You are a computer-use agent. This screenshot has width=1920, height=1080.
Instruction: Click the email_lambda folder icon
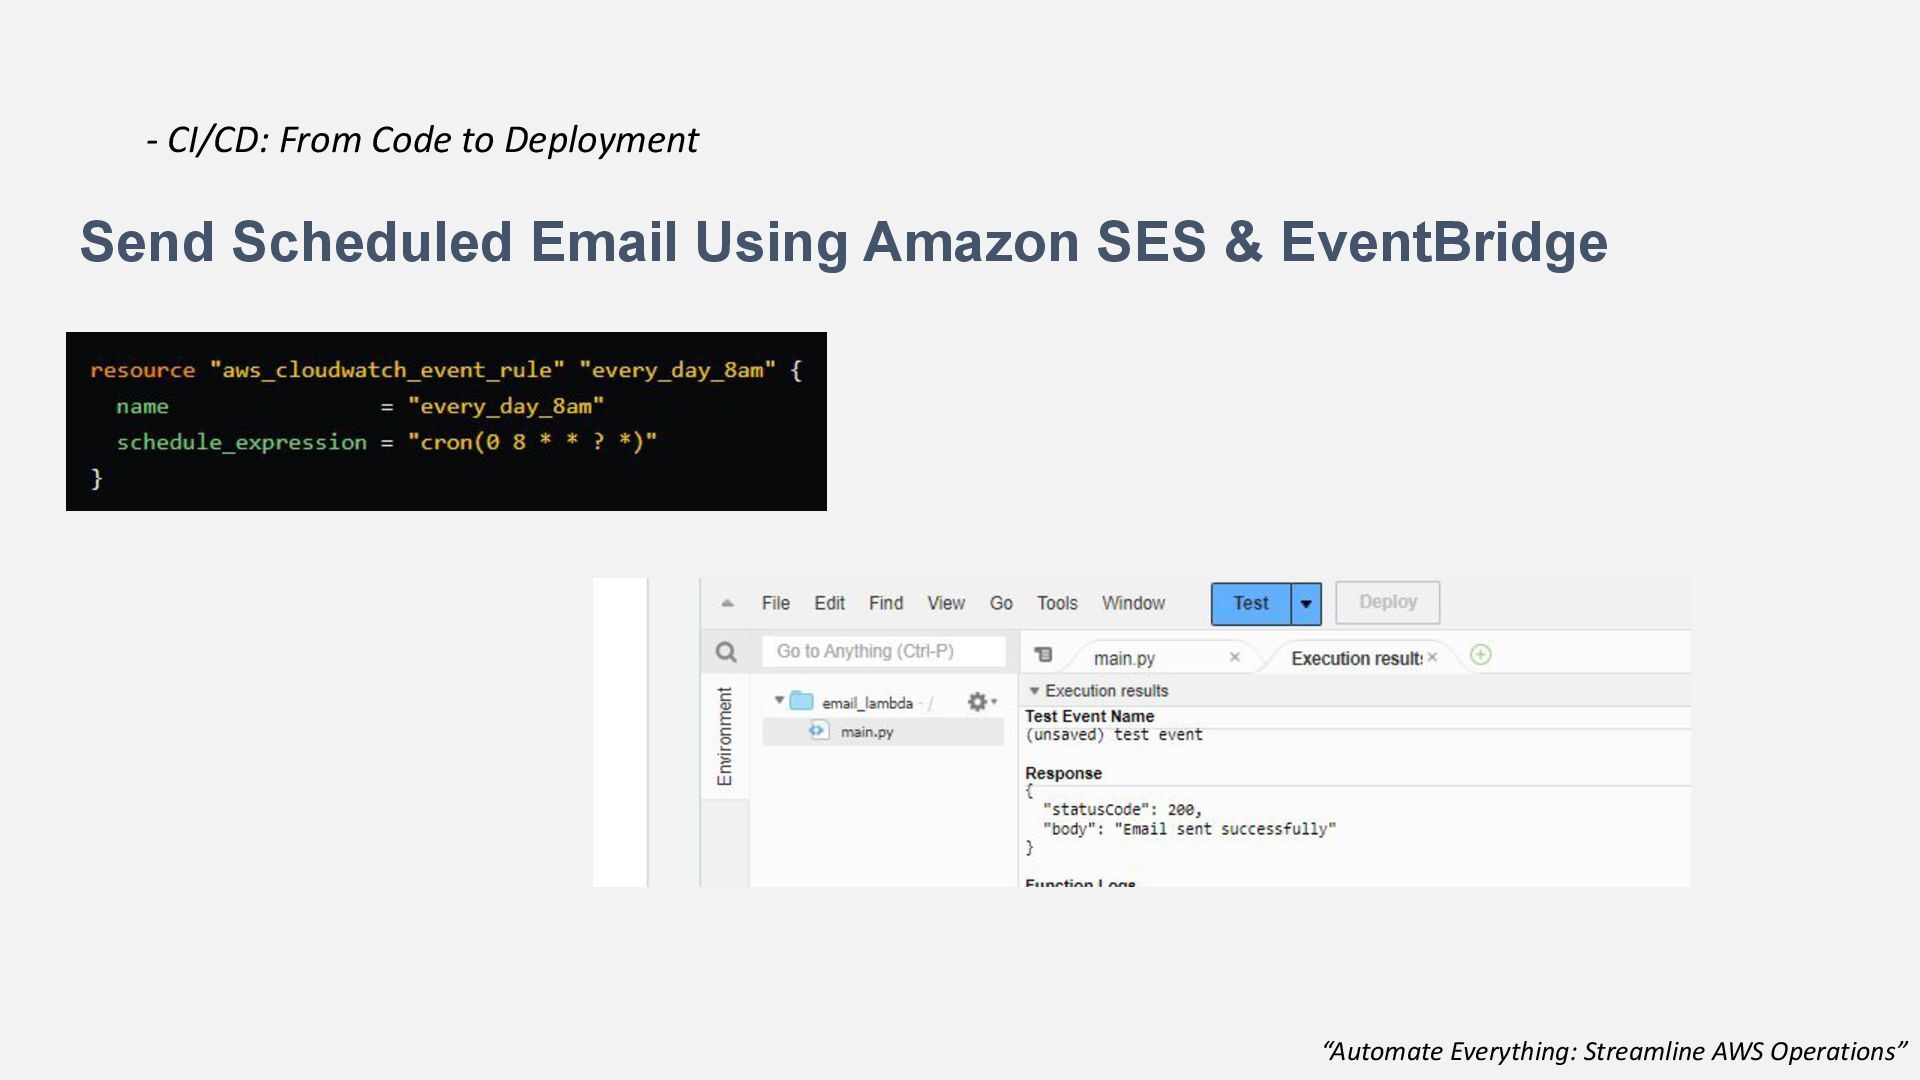pyautogui.click(x=802, y=701)
